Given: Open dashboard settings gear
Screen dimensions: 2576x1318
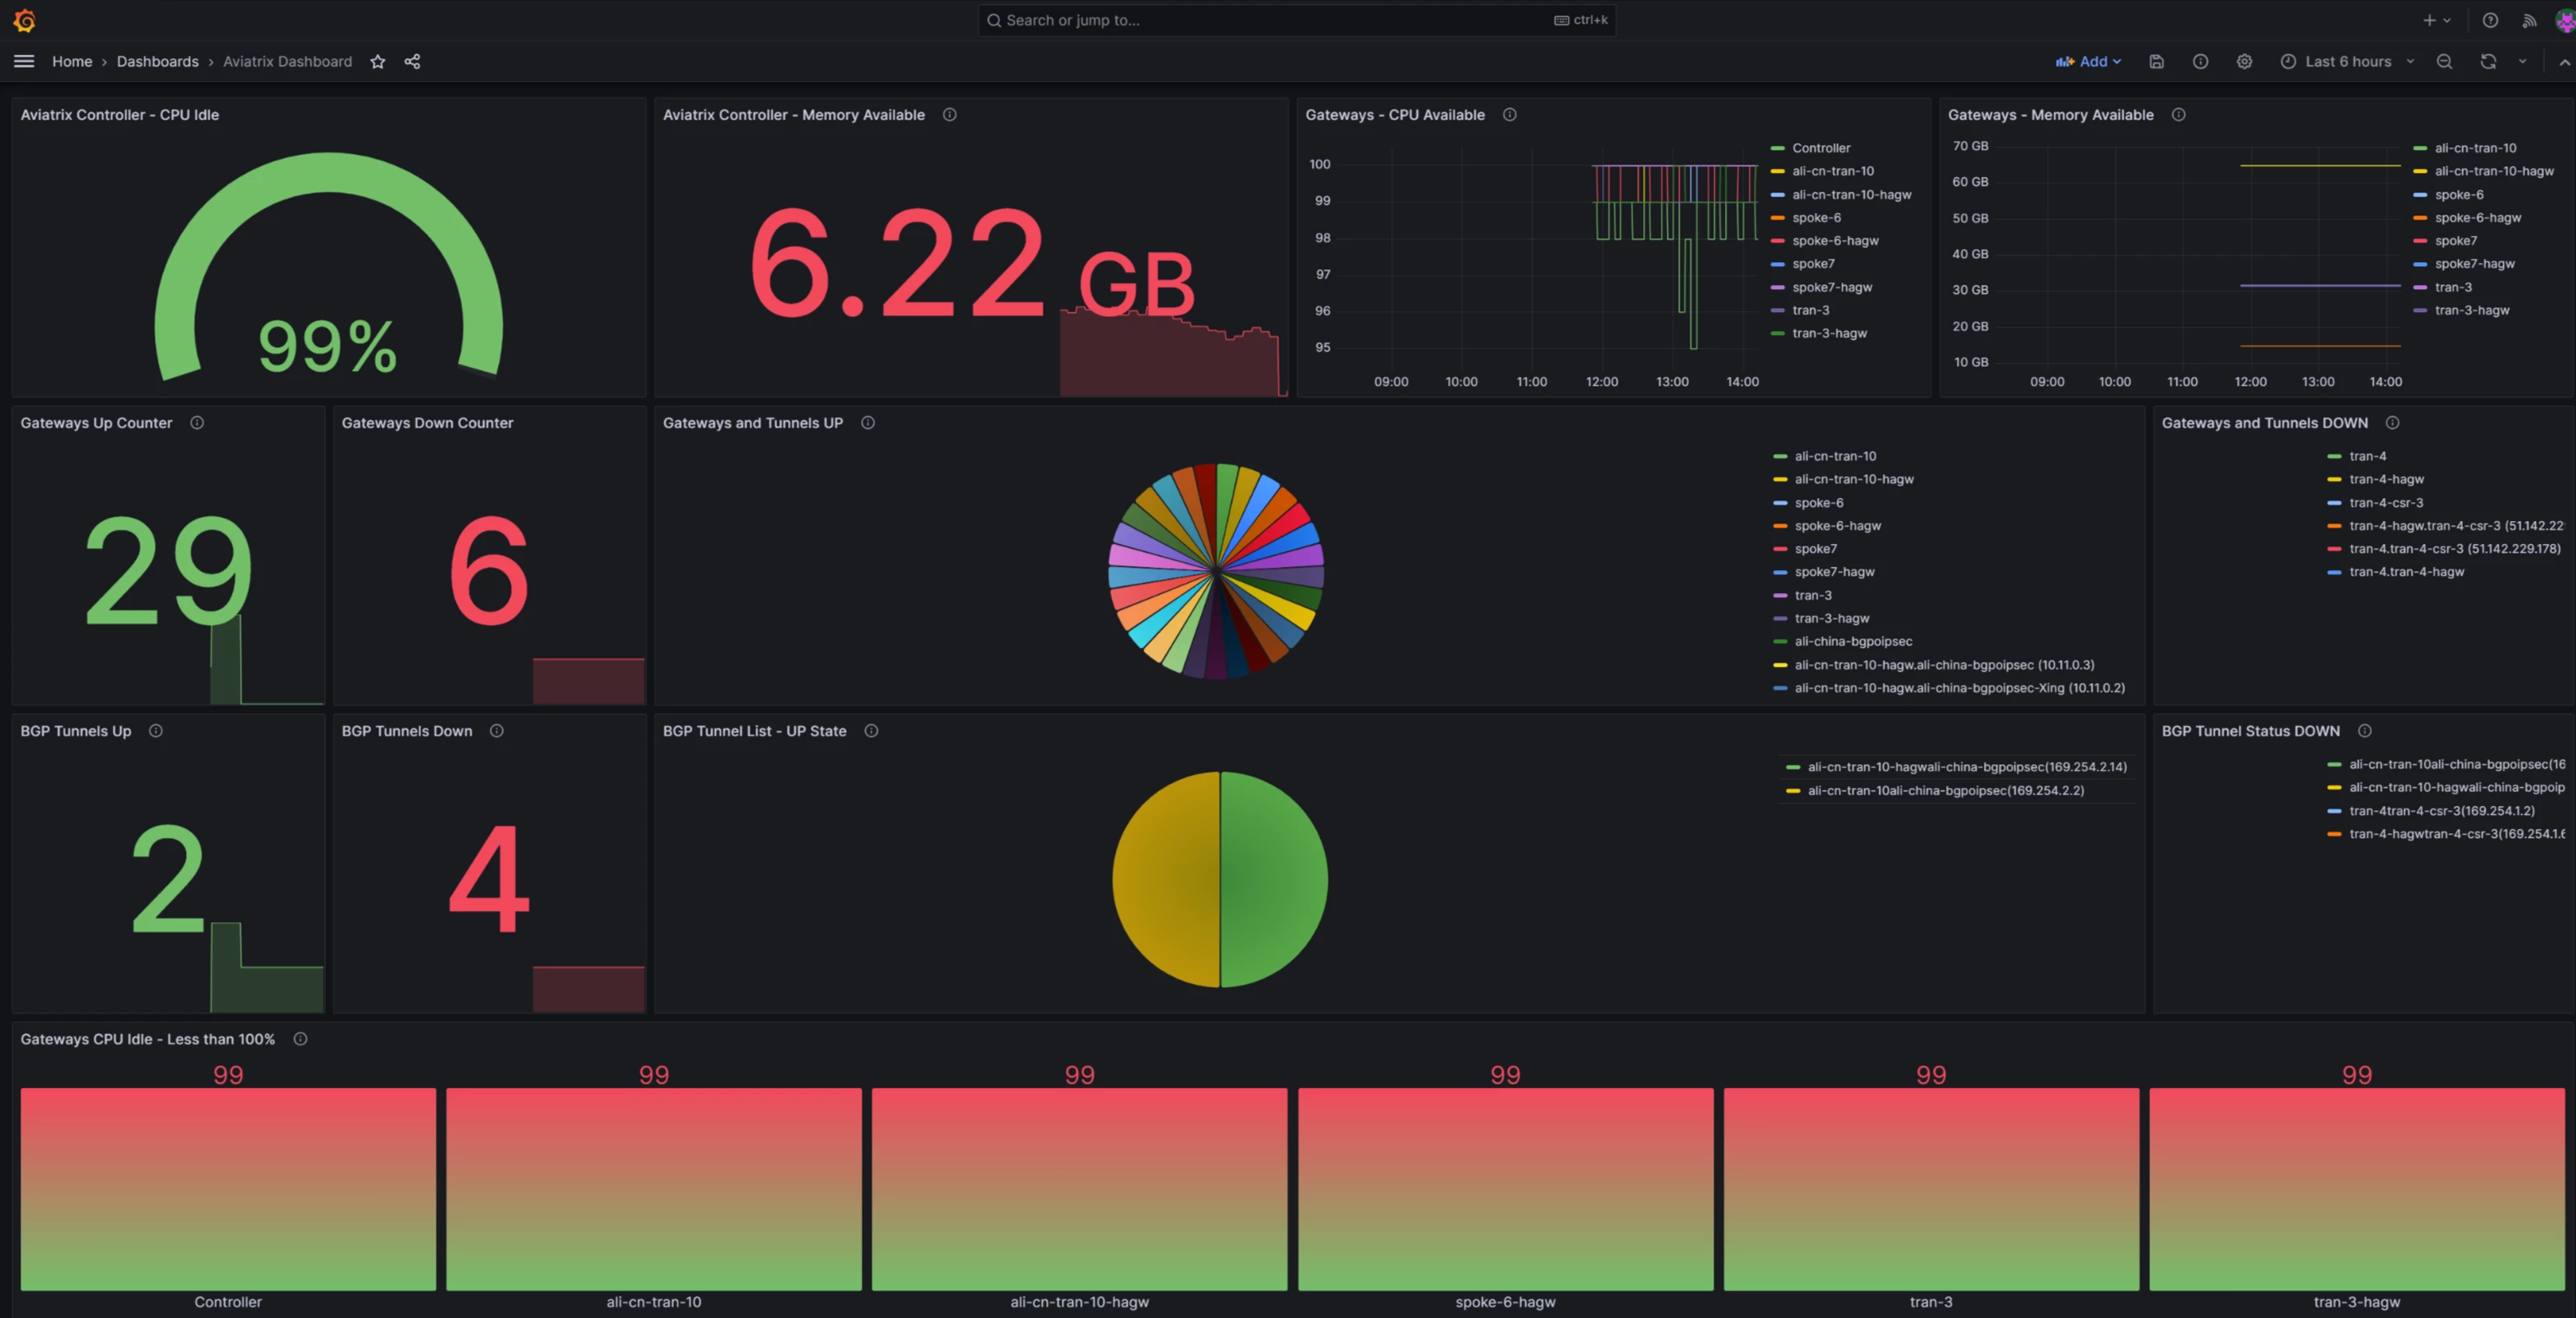Looking at the screenshot, I should click(x=2244, y=61).
